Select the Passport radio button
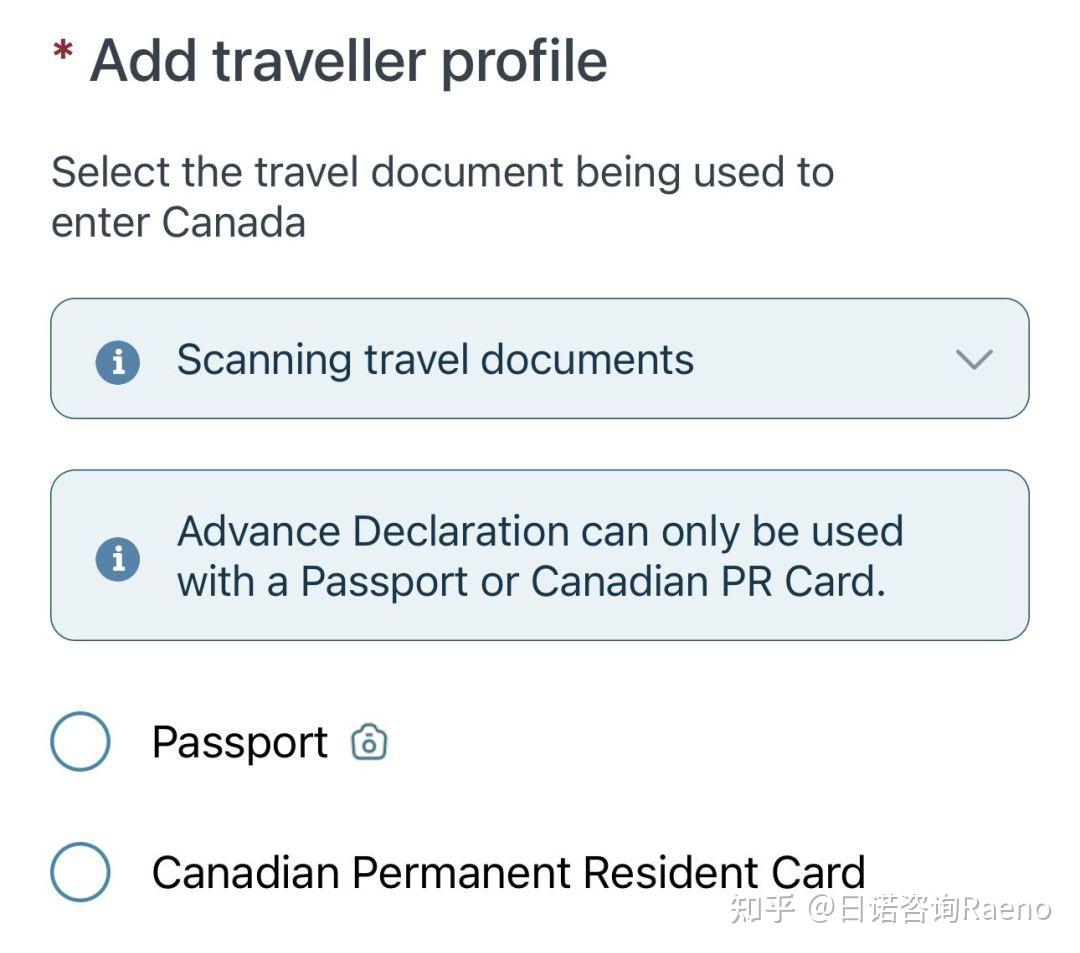The width and height of the screenshot is (1080, 953). click(80, 741)
